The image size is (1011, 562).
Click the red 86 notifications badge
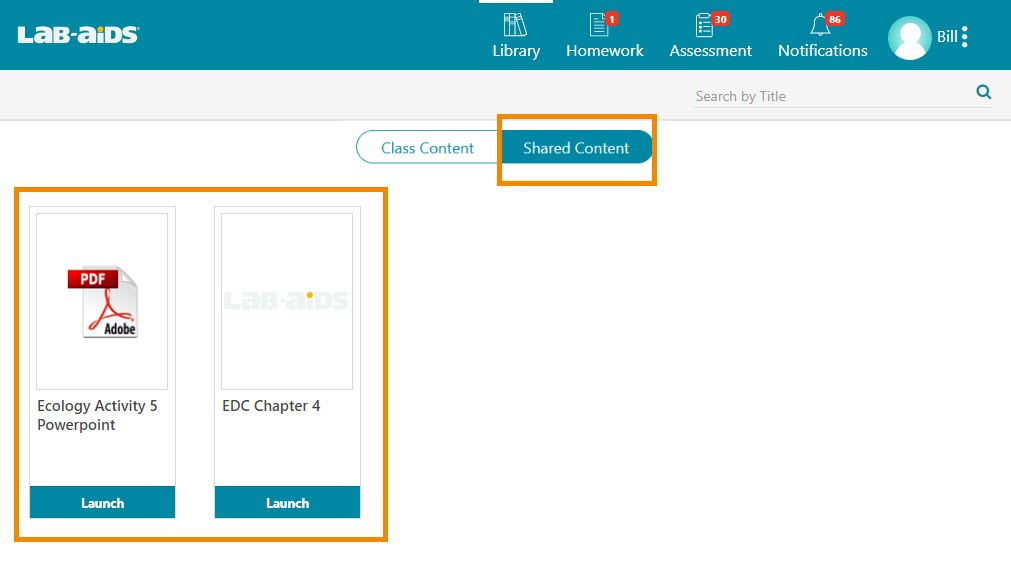coord(835,19)
